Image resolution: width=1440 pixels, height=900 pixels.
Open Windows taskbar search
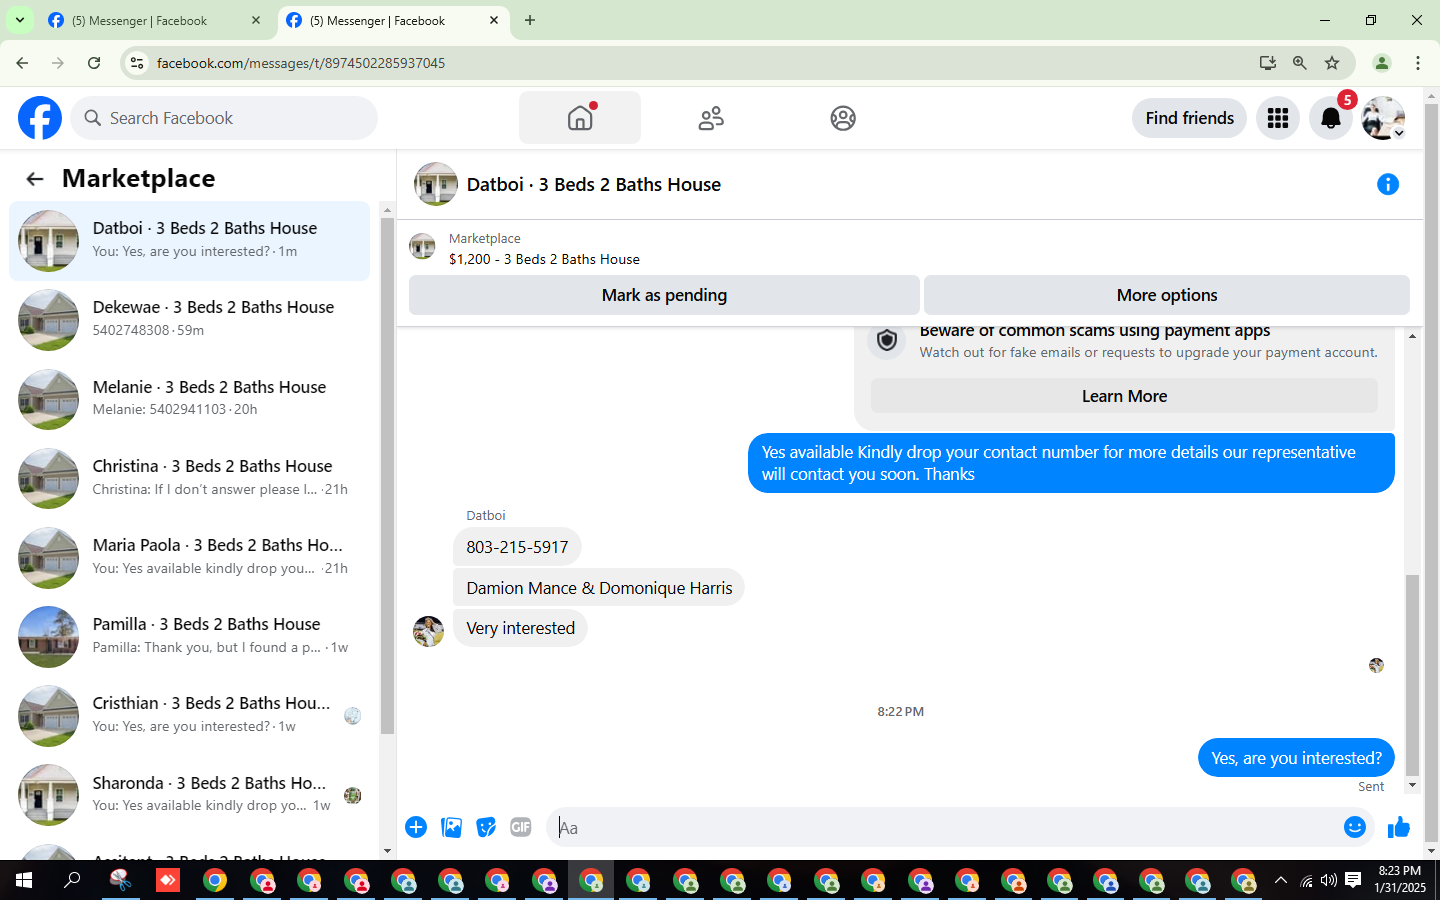click(x=72, y=880)
